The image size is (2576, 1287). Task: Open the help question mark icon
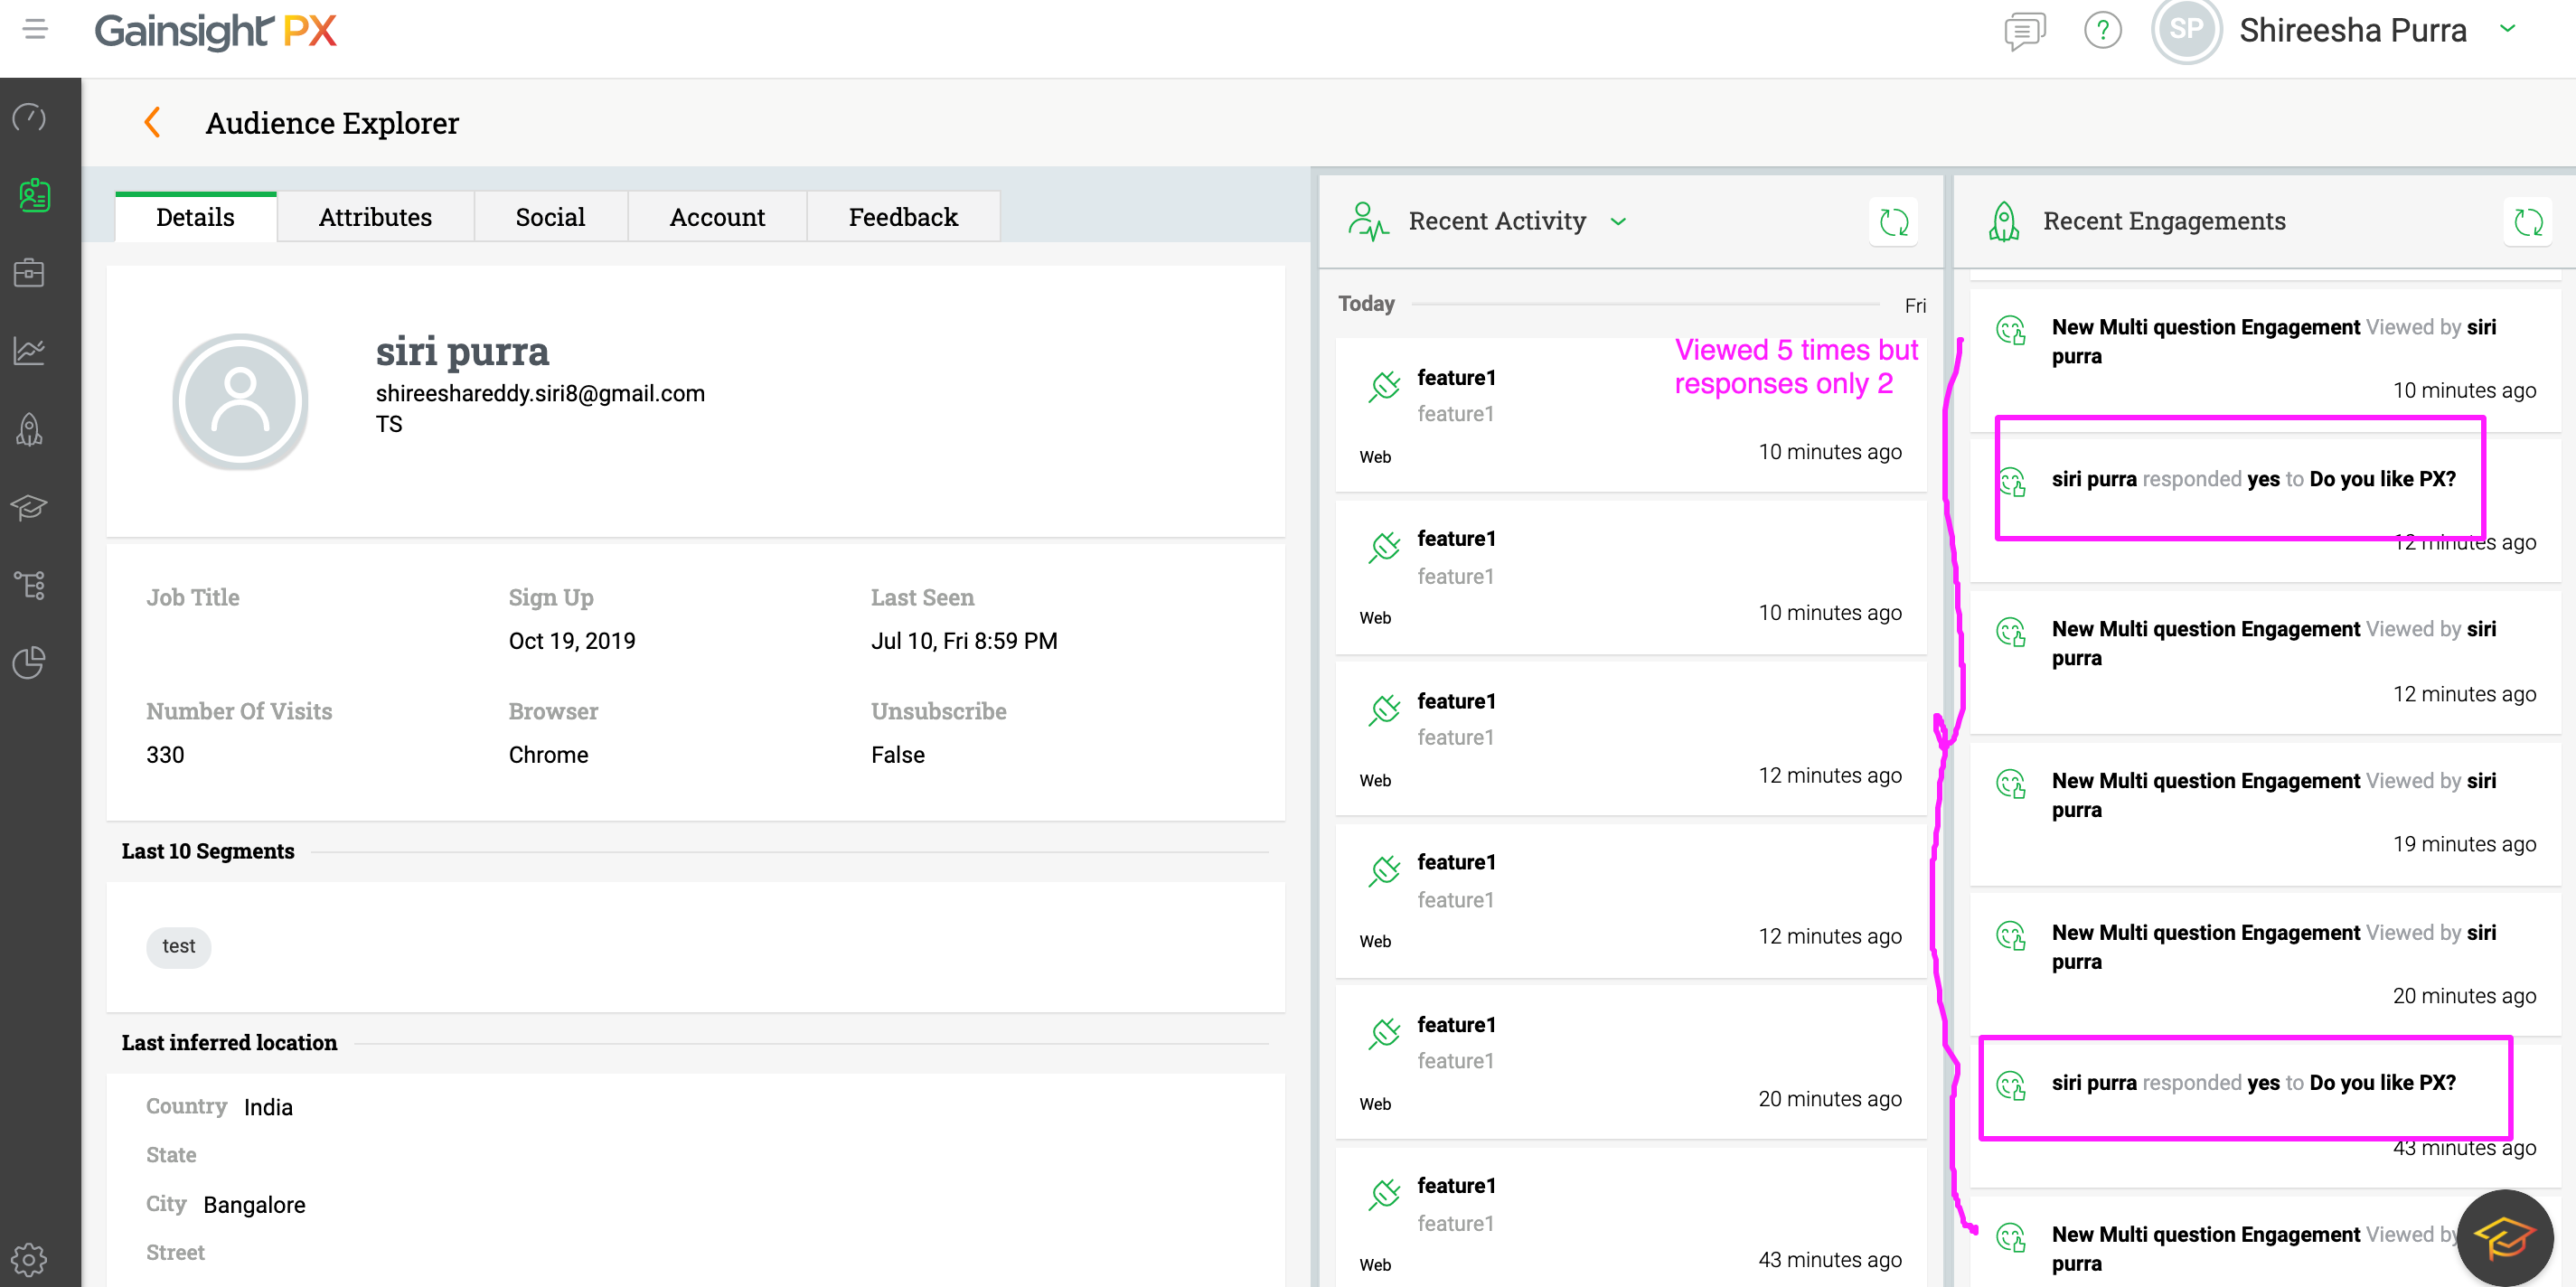tap(2102, 31)
